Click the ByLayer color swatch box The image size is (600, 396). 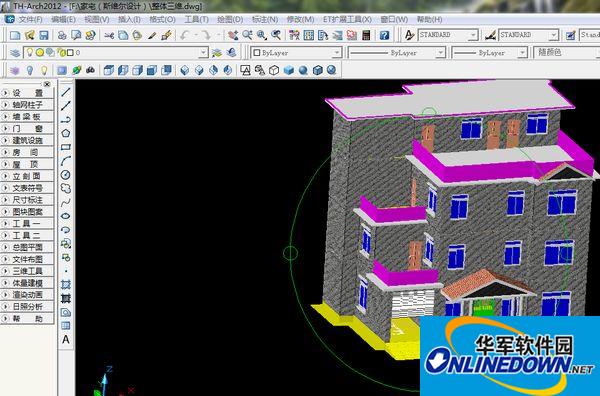coord(257,52)
